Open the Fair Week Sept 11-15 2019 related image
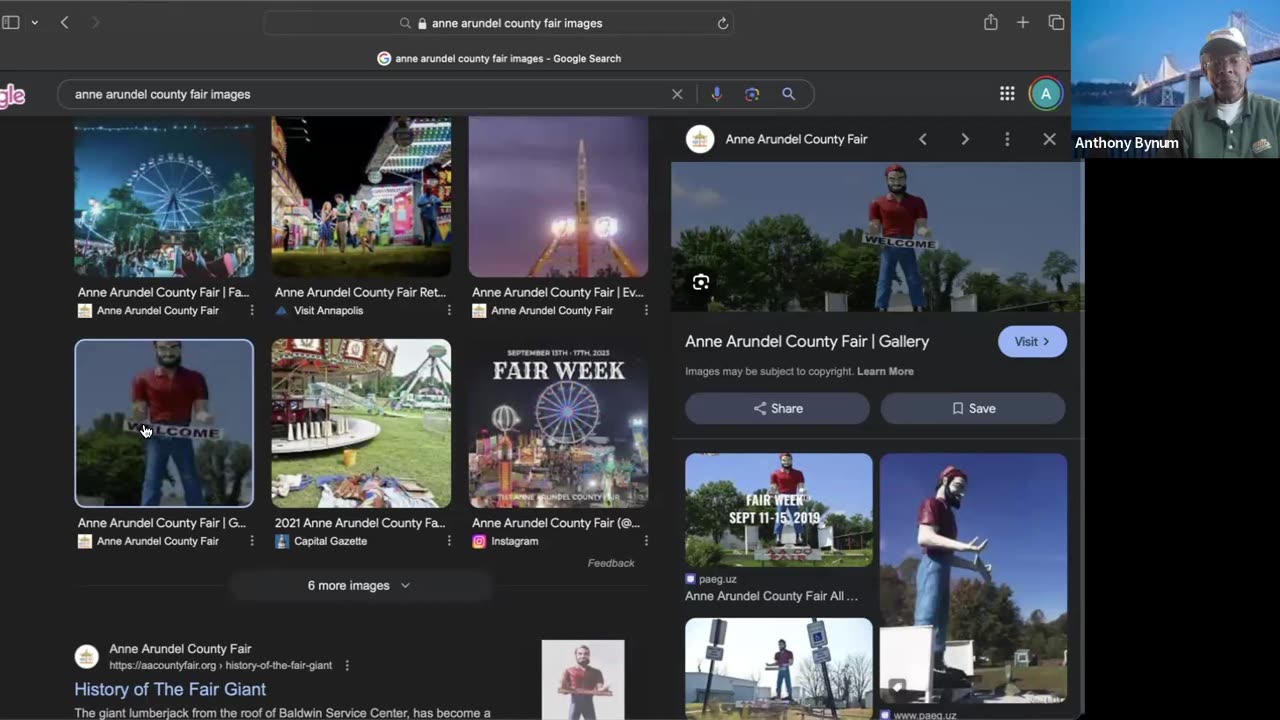The image size is (1280, 720). pos(779,510)
